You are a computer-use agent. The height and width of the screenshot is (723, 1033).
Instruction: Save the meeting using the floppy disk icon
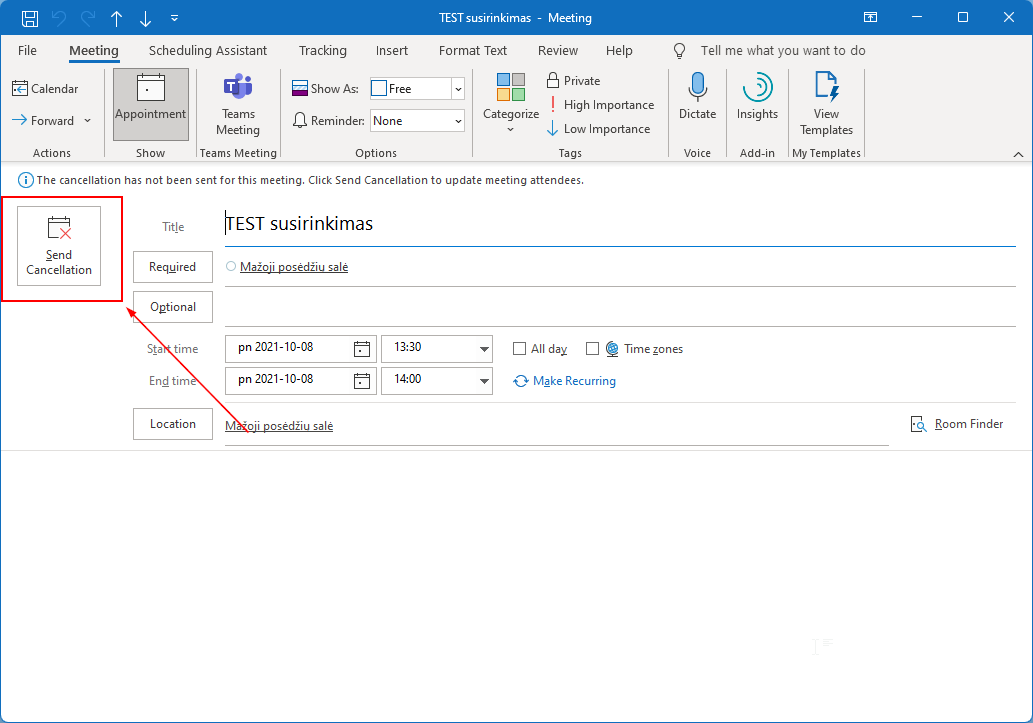(30, 18)
